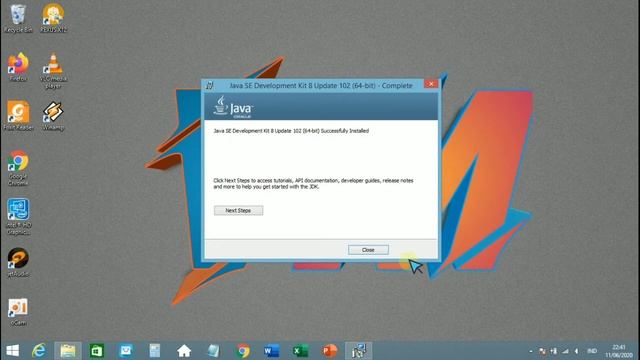Click the IND language indicator

(x=592, y=351)
